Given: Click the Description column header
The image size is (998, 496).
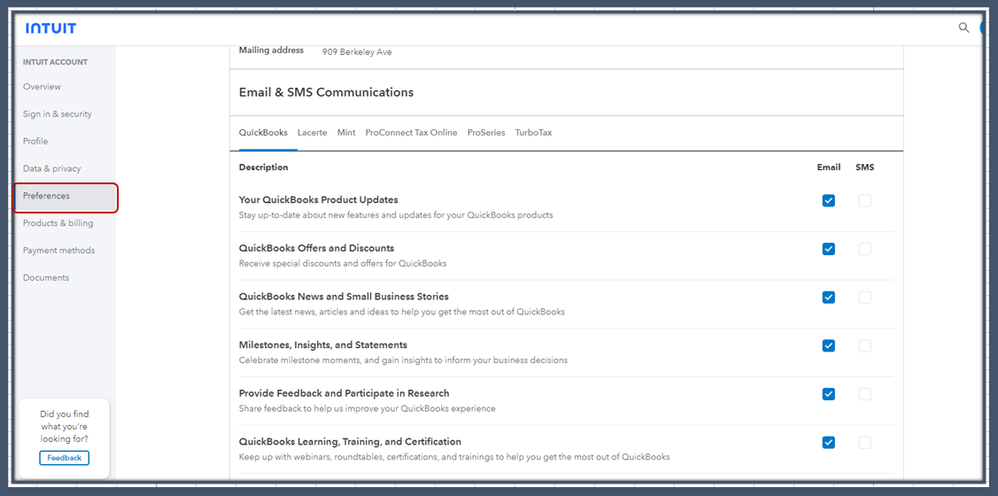Looking at the screenshot, I should point(264,167).
